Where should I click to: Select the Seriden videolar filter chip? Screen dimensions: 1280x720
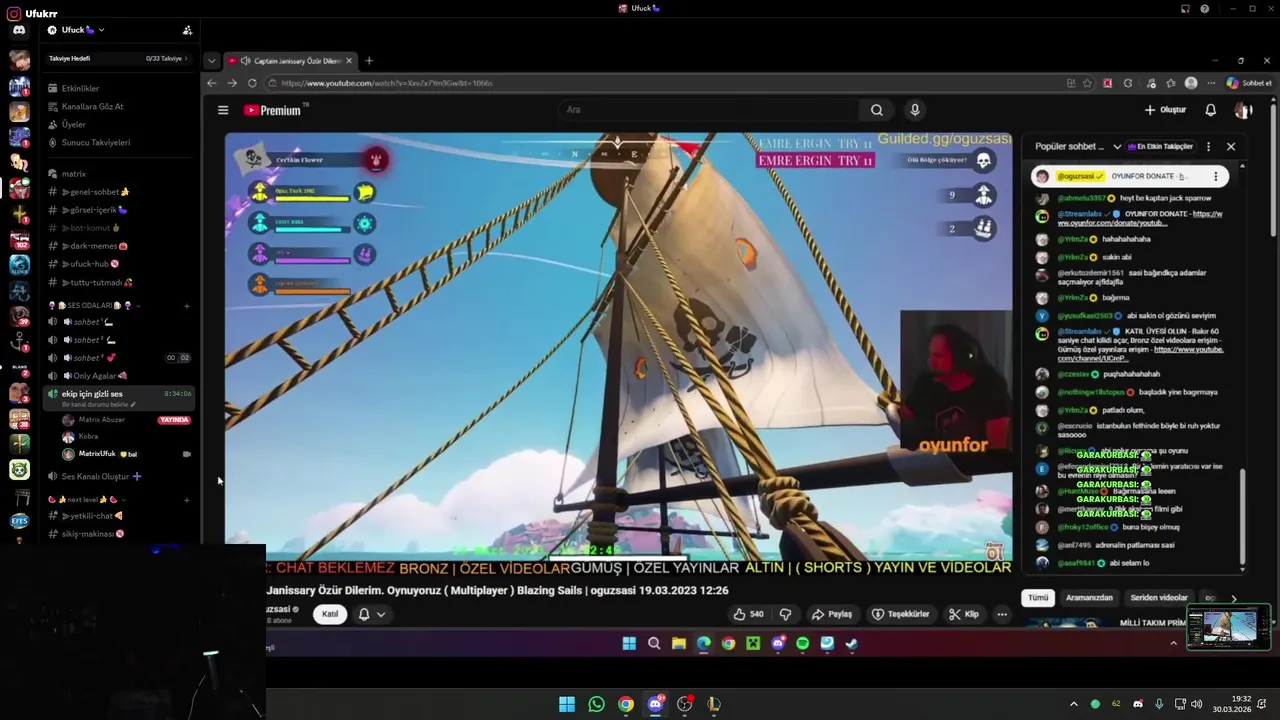pos(1159,598)
